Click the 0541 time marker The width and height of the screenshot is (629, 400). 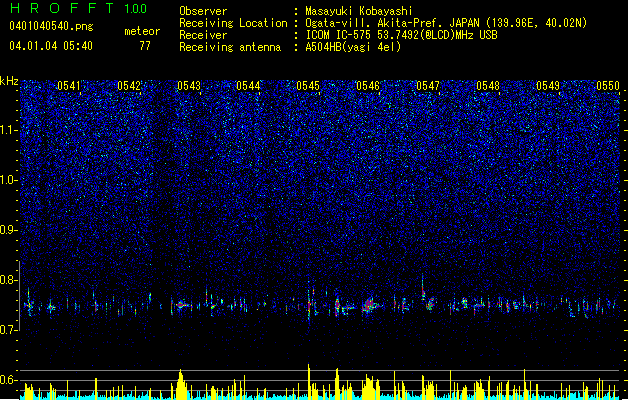click(x=69, y=86)
